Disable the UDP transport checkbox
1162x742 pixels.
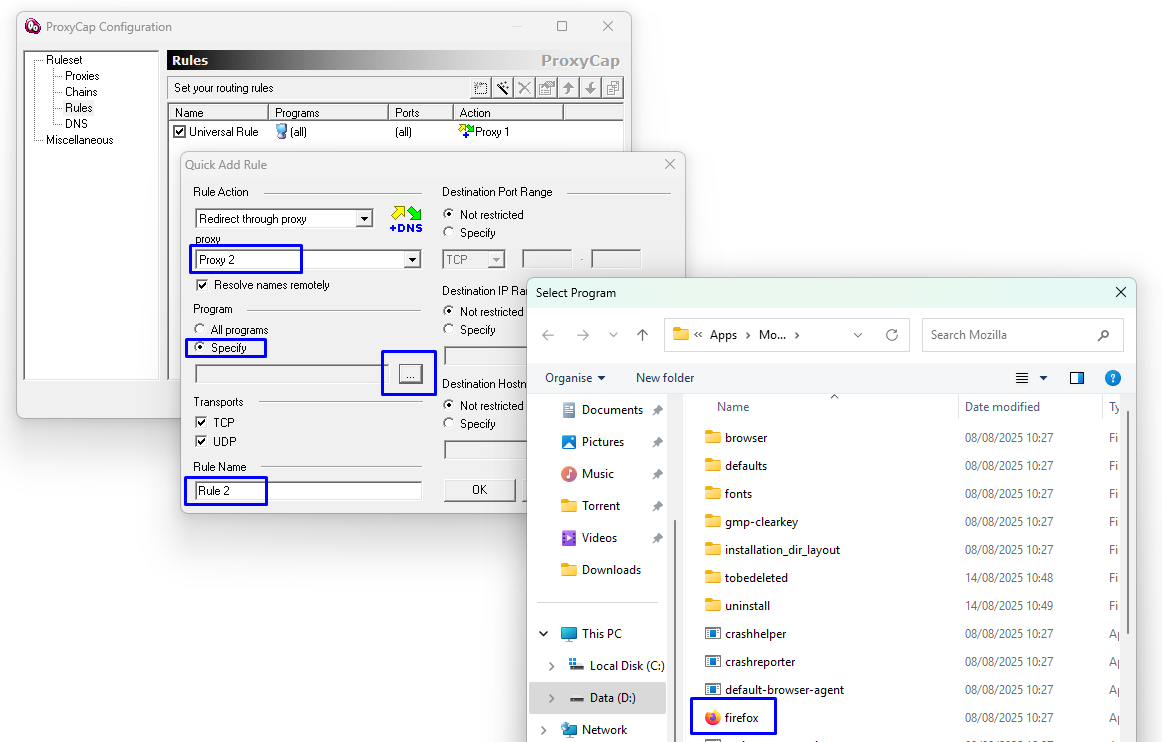tap(201, 441)
